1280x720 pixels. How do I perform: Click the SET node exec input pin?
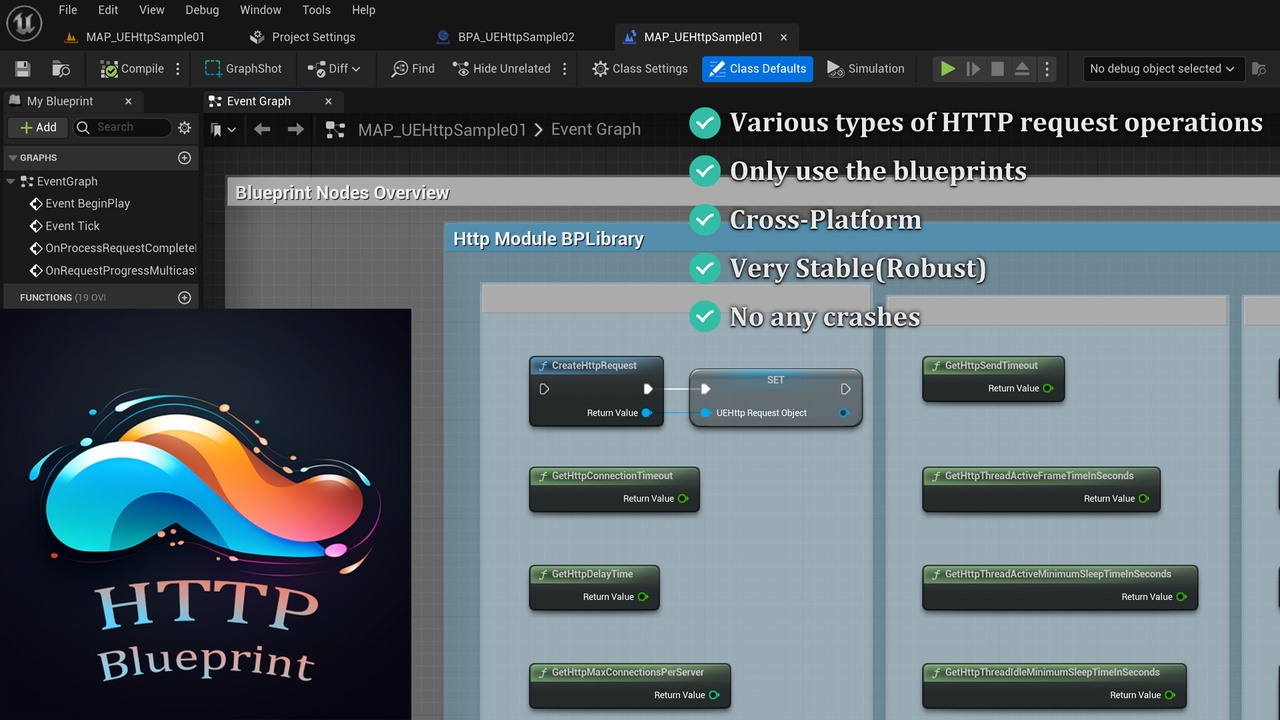705,389
